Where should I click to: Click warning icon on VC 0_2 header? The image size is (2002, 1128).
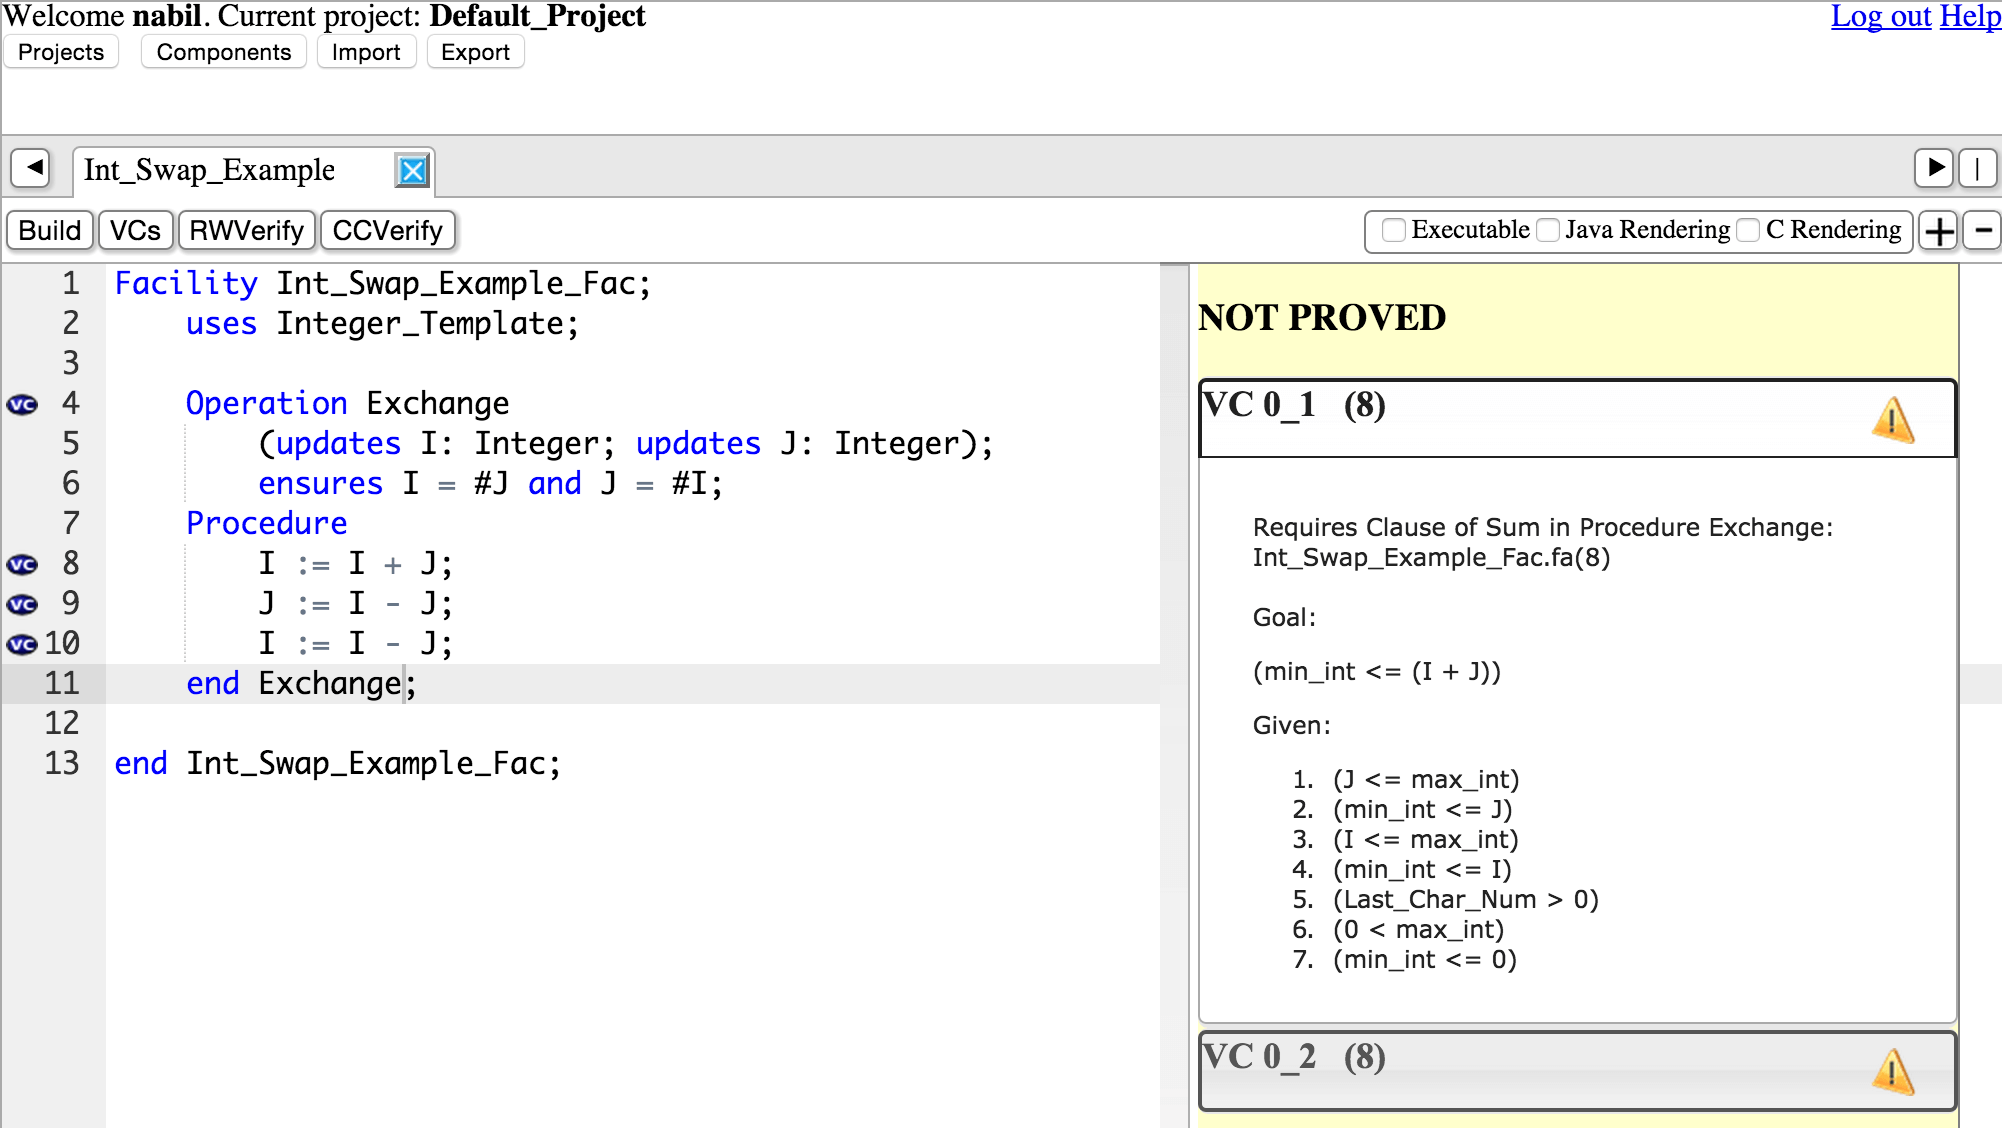pyautogui.click(x=1892, y=1072)
